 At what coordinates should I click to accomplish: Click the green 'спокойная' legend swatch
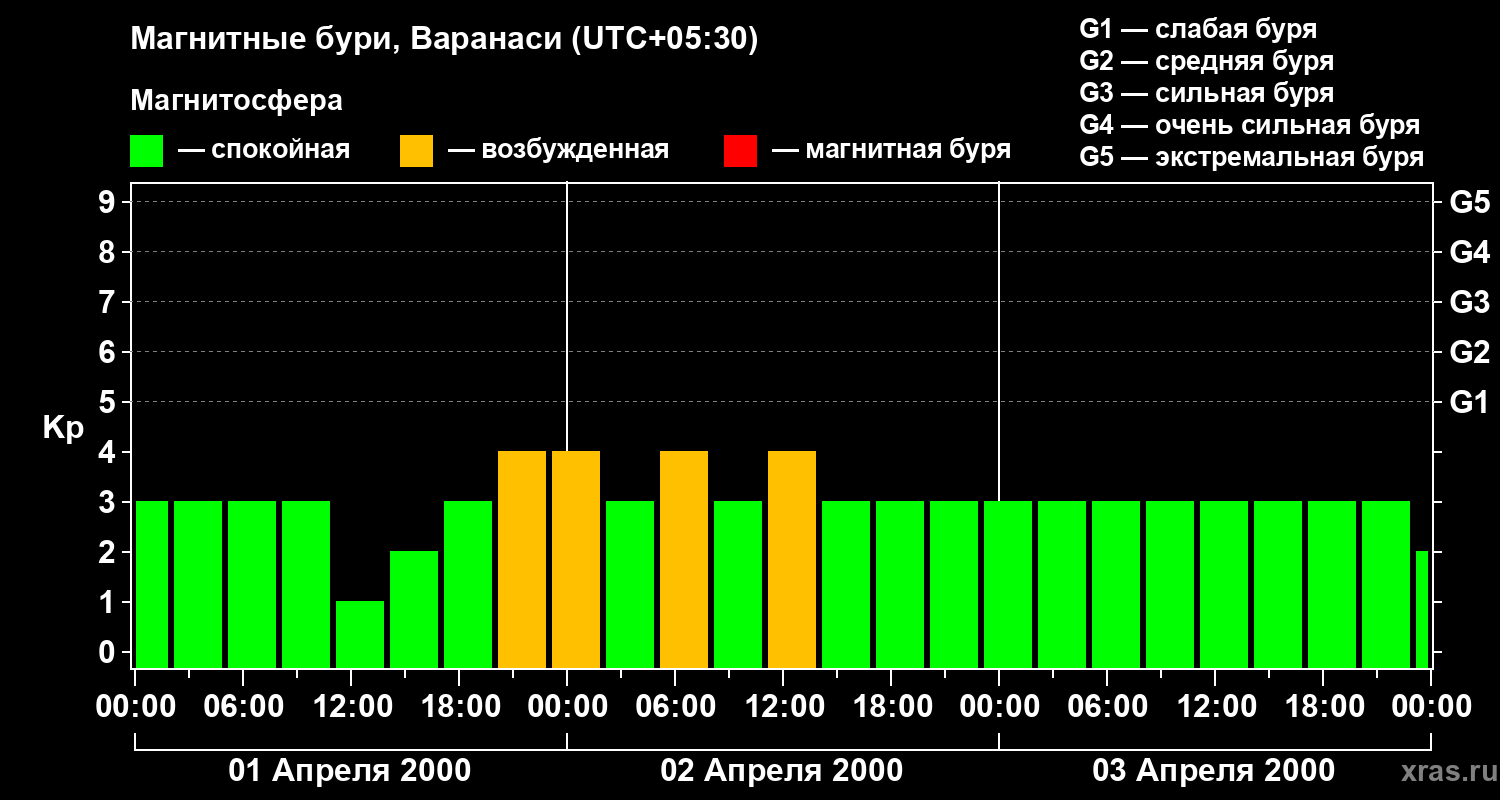point(147,151)
